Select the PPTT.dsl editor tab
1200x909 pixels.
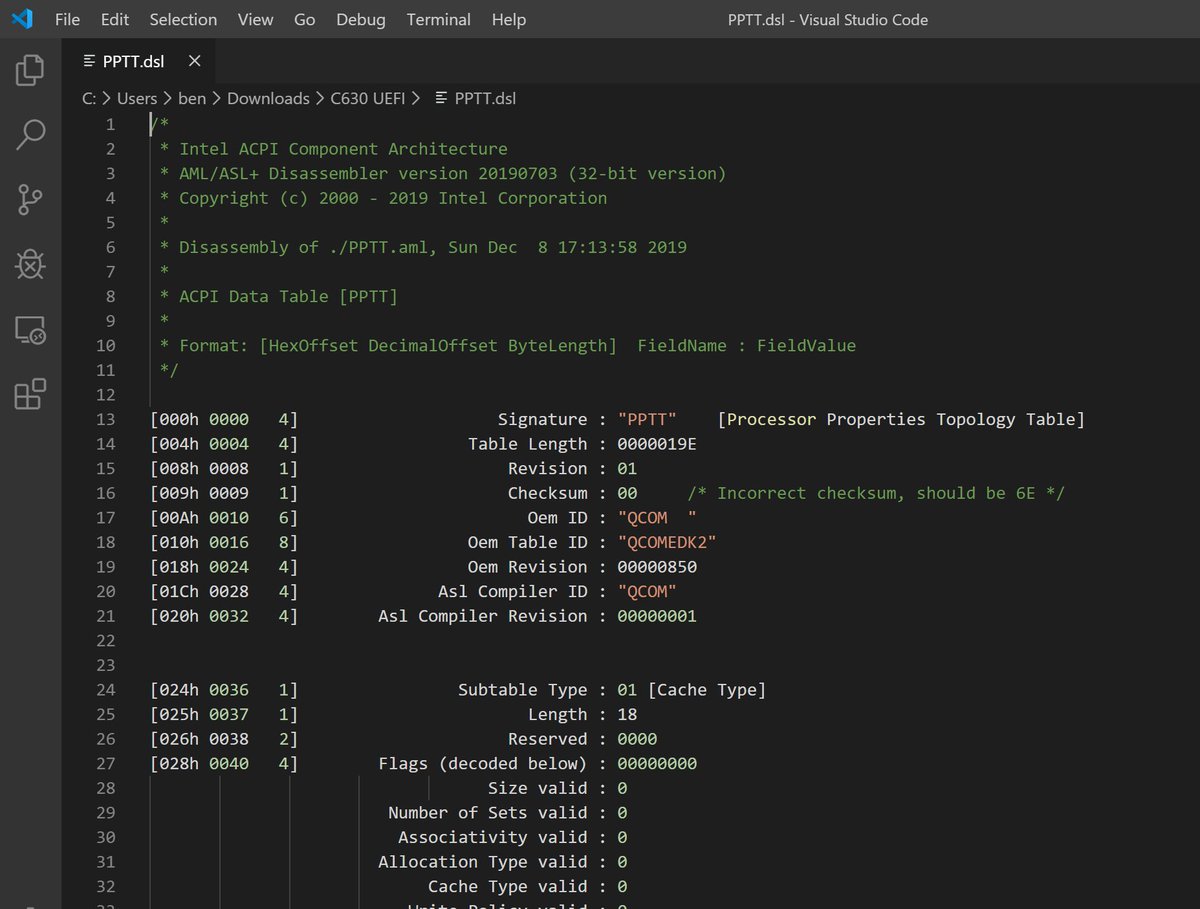[138, 61]
